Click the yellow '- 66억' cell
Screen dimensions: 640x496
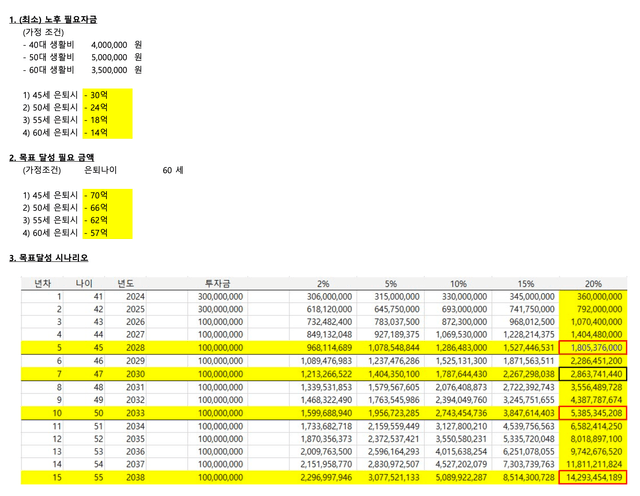[x=107, y=208]
